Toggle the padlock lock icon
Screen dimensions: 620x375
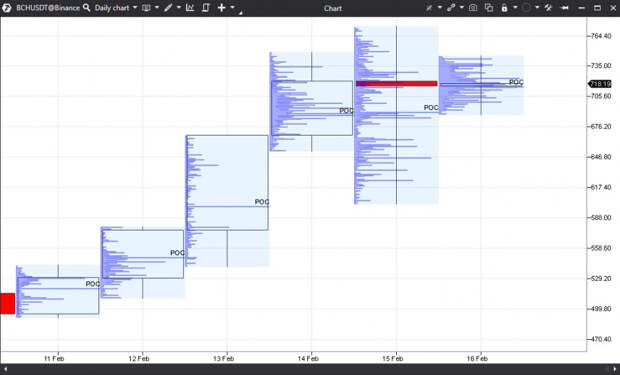pos(505,8)
